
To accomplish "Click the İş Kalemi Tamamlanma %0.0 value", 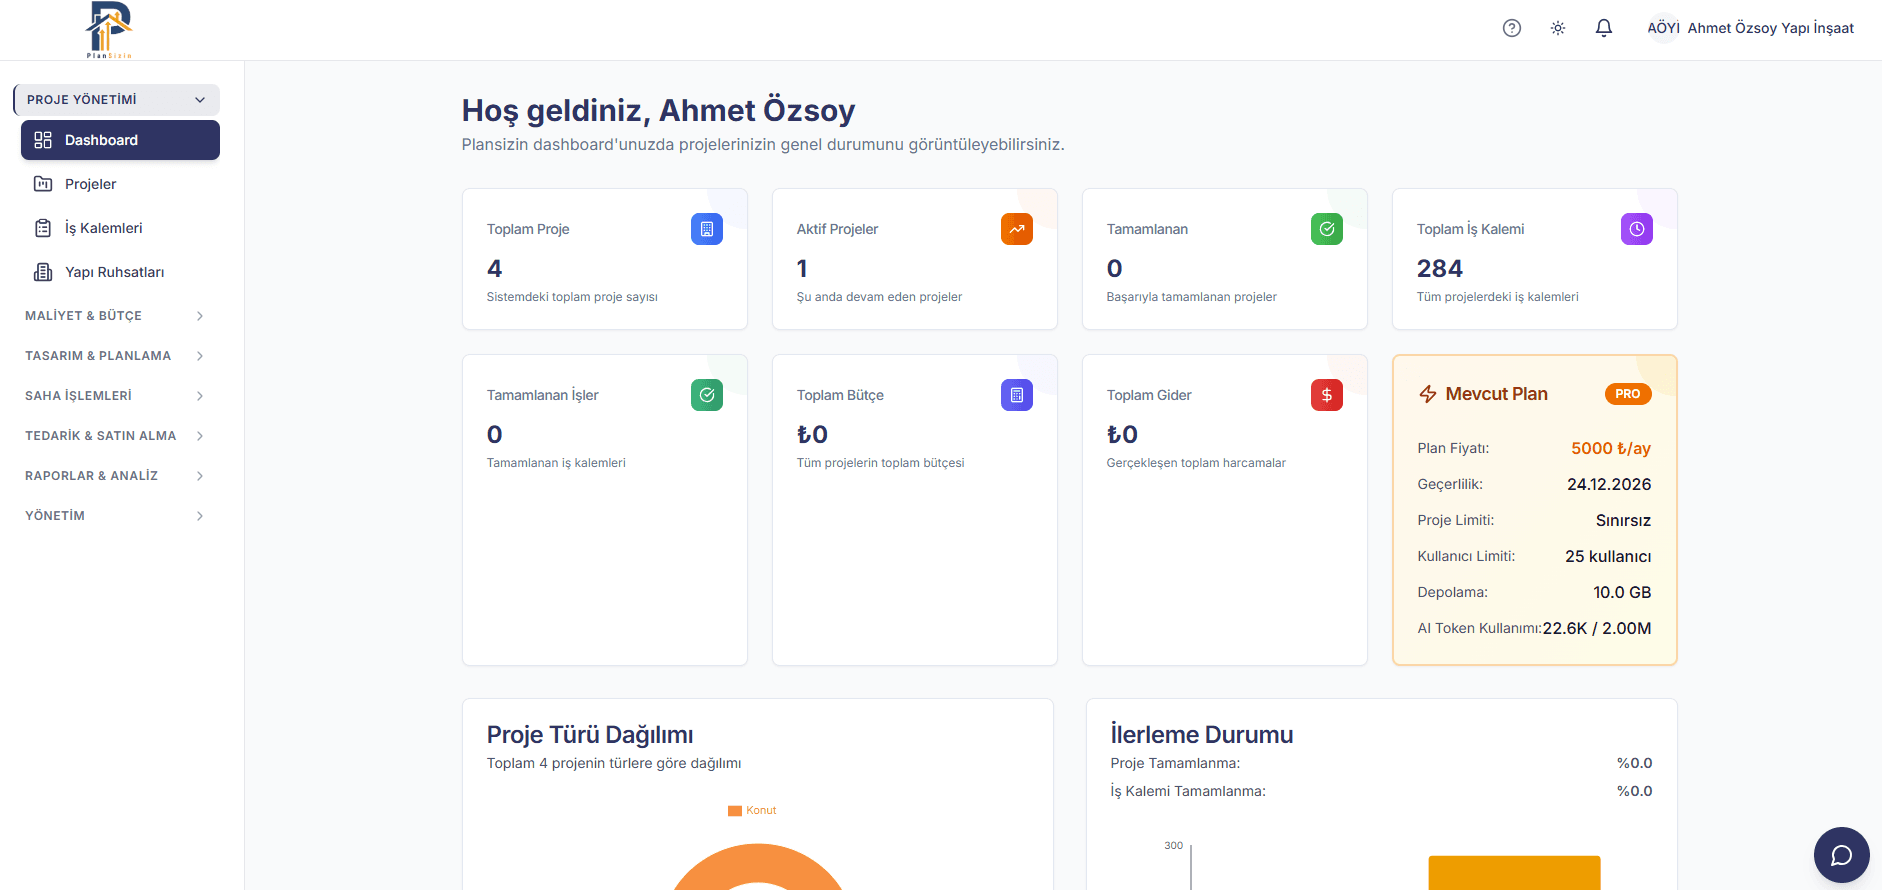I will click(1635, 791).
